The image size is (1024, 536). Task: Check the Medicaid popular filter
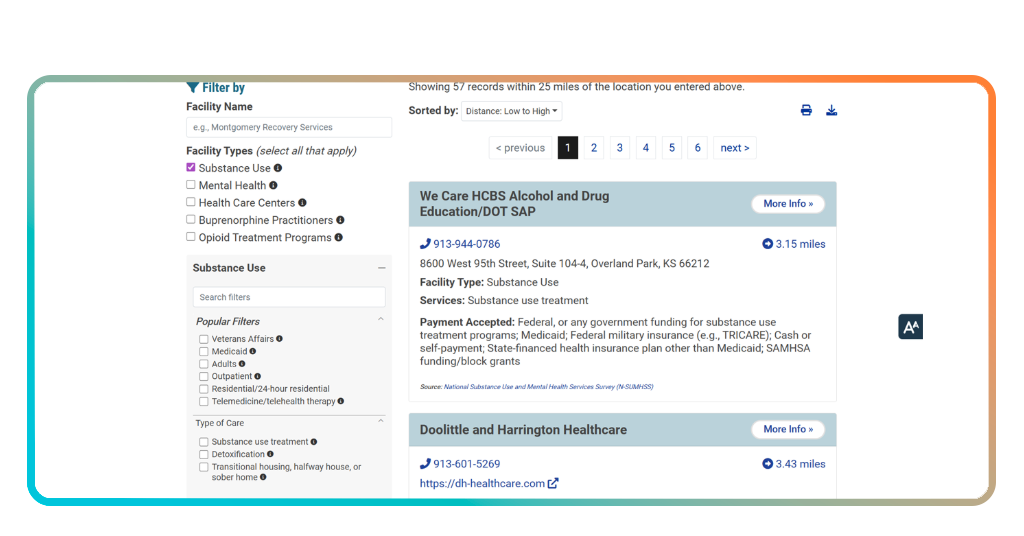point(204,352)
